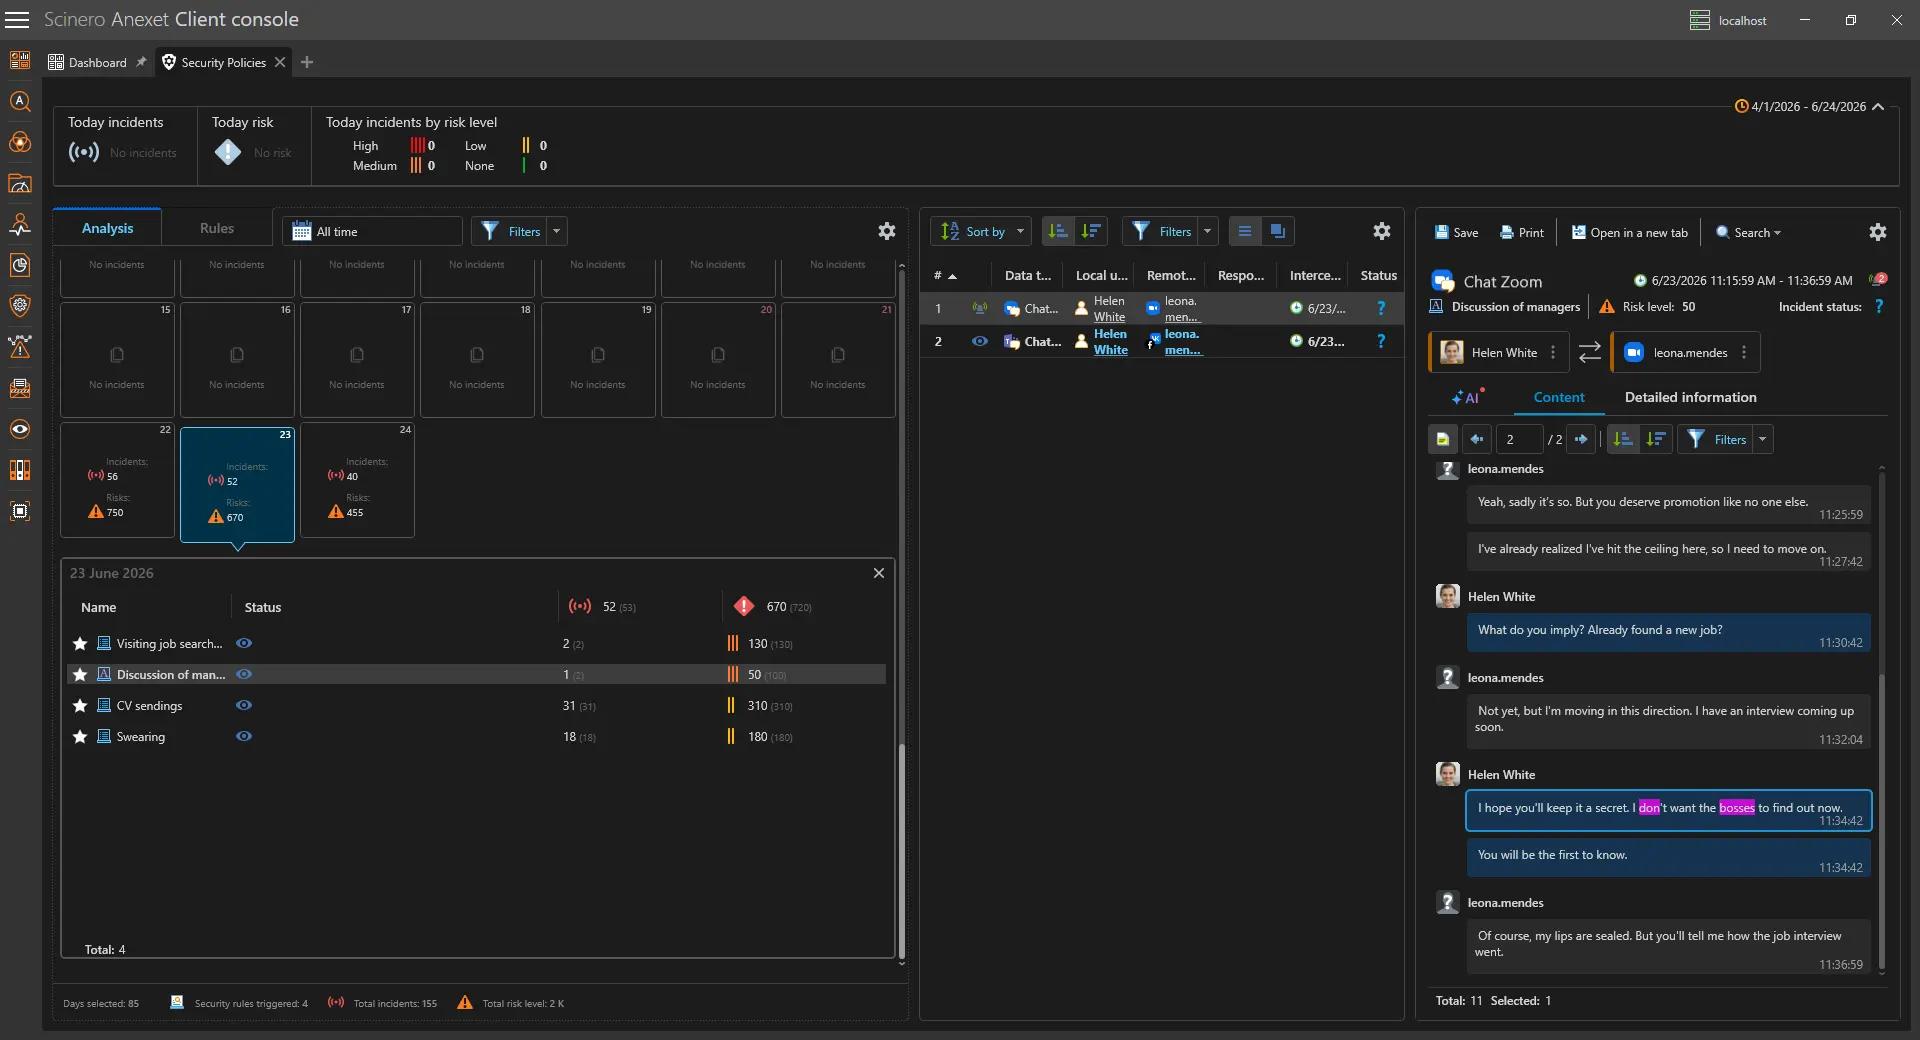Image resolution: width=1920 pixels, height=1040 pixels.
Task: Toggle star for Swearing rule
Action: pyautogui.click(x=80, y=738)
